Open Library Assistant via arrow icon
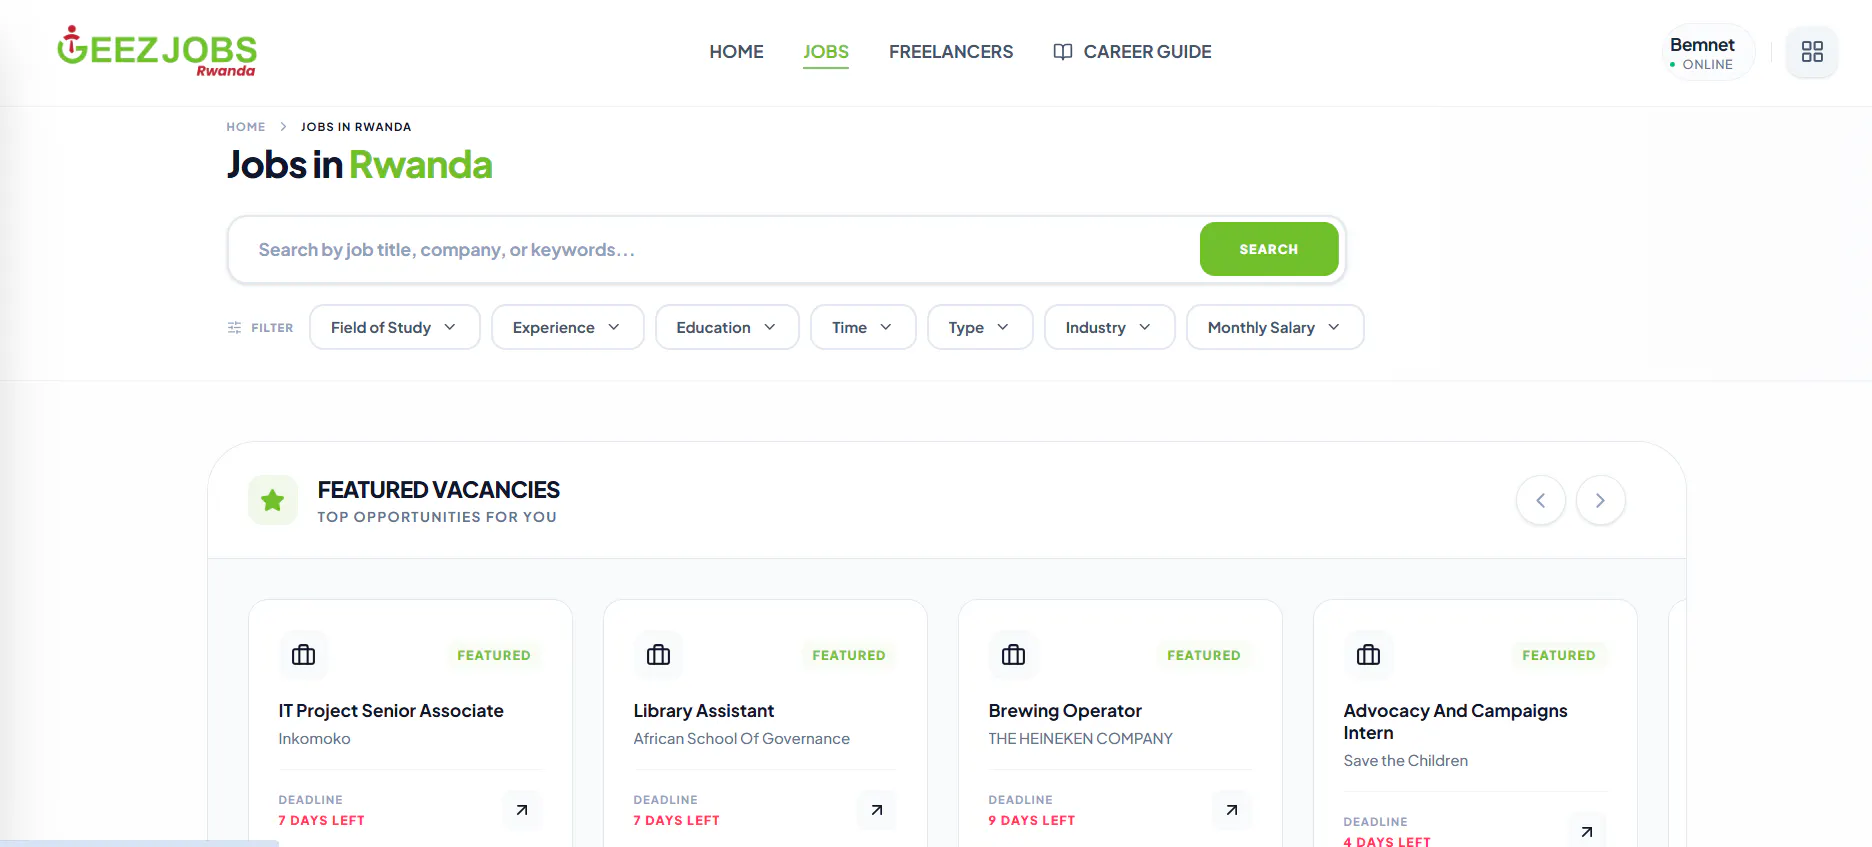The height and width of the screenshot is (847, 1872). [877, 810]
